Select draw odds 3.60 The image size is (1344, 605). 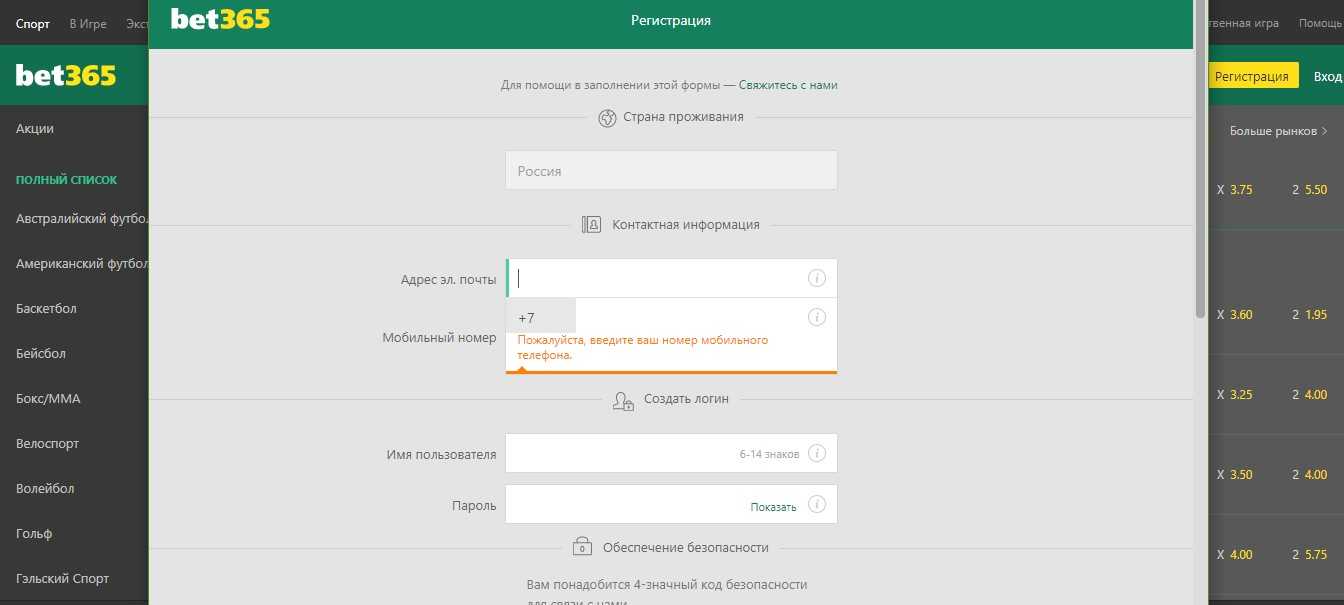pyautogui.click(x=1241, y=314)
